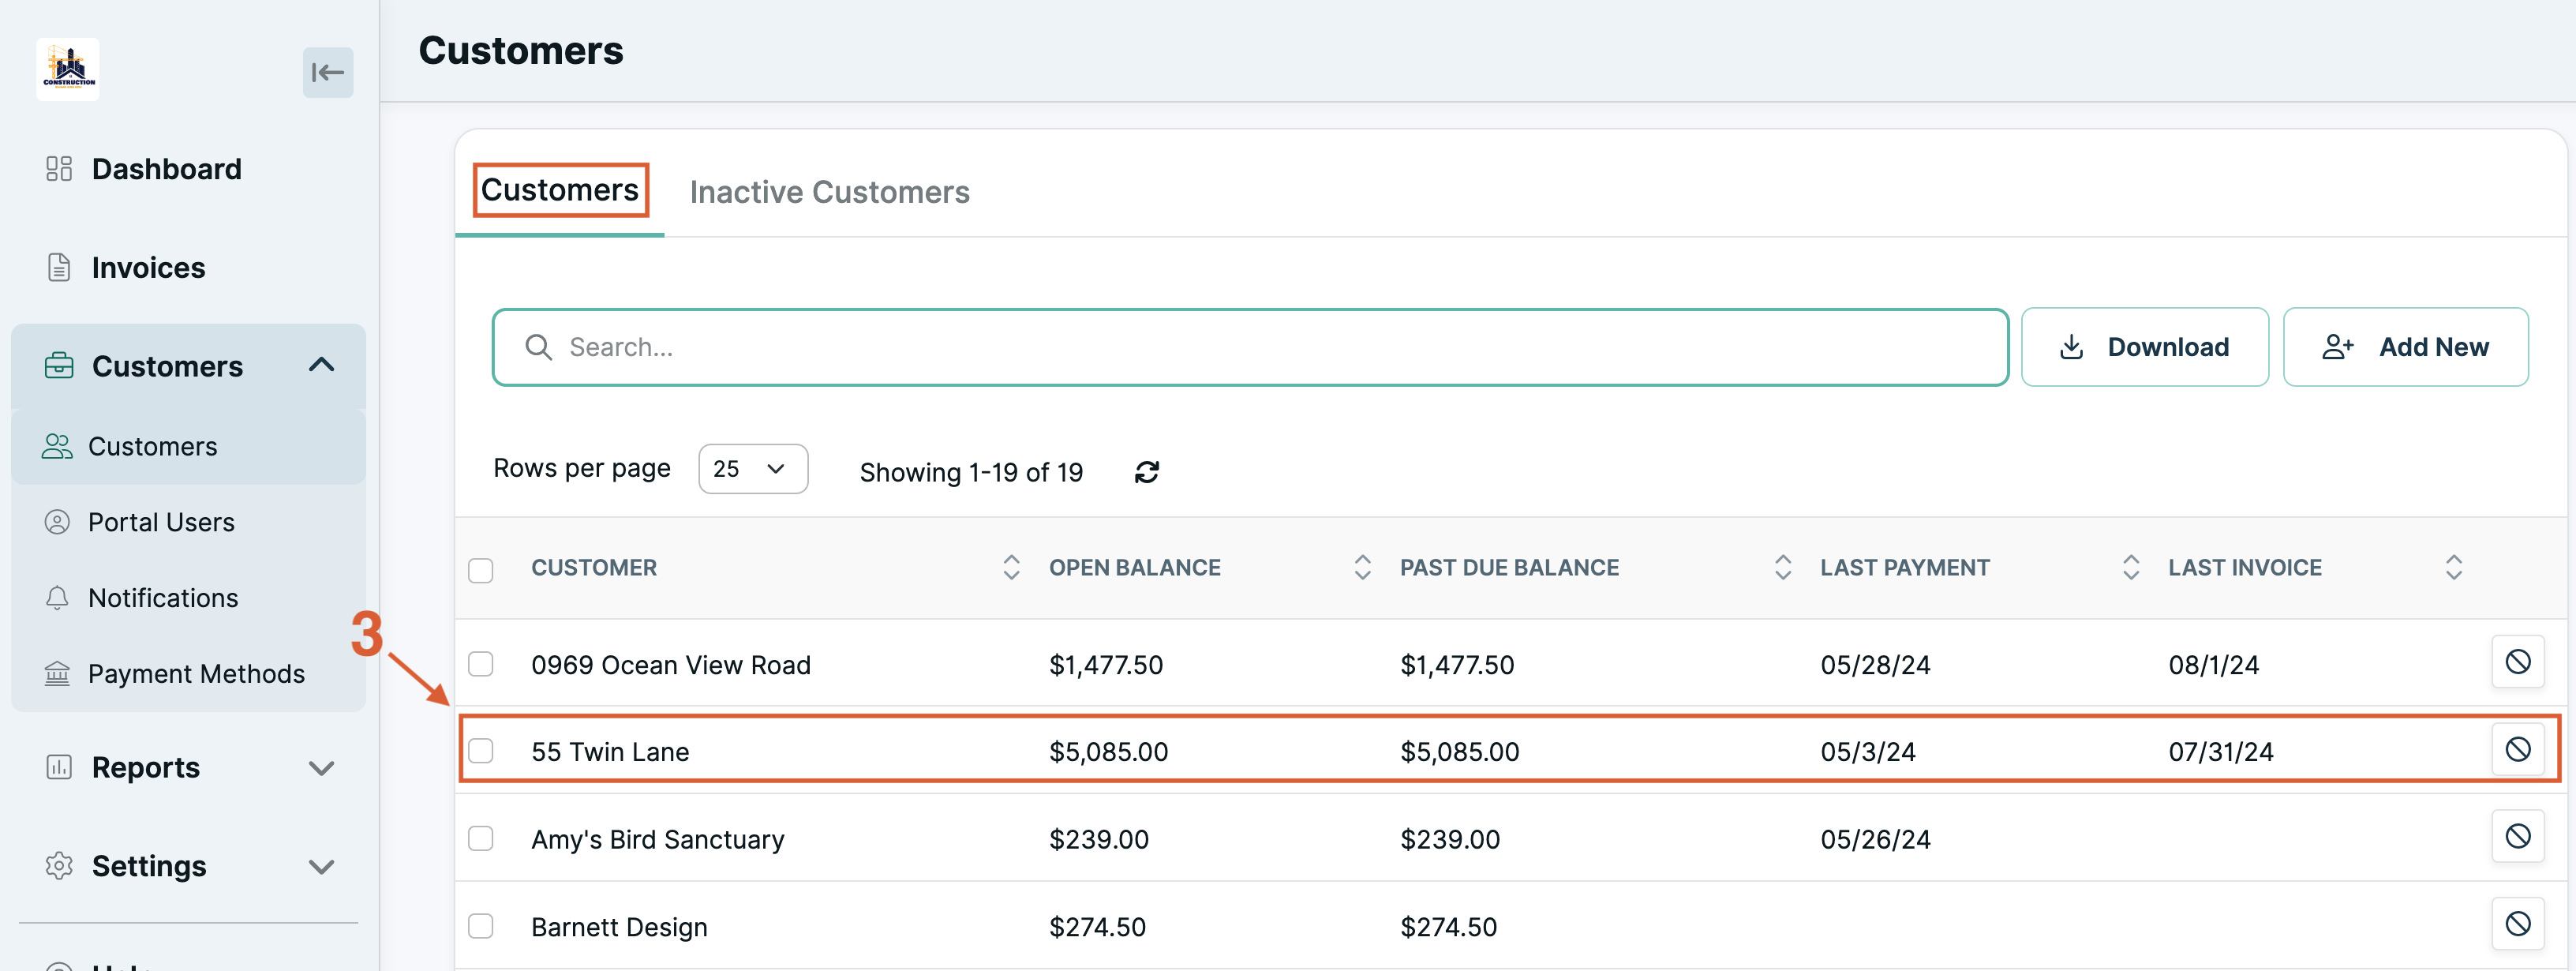Screen dimensions: 2576x971
Task: Expand the Reports menu section
Action: [x=189, y=767]
